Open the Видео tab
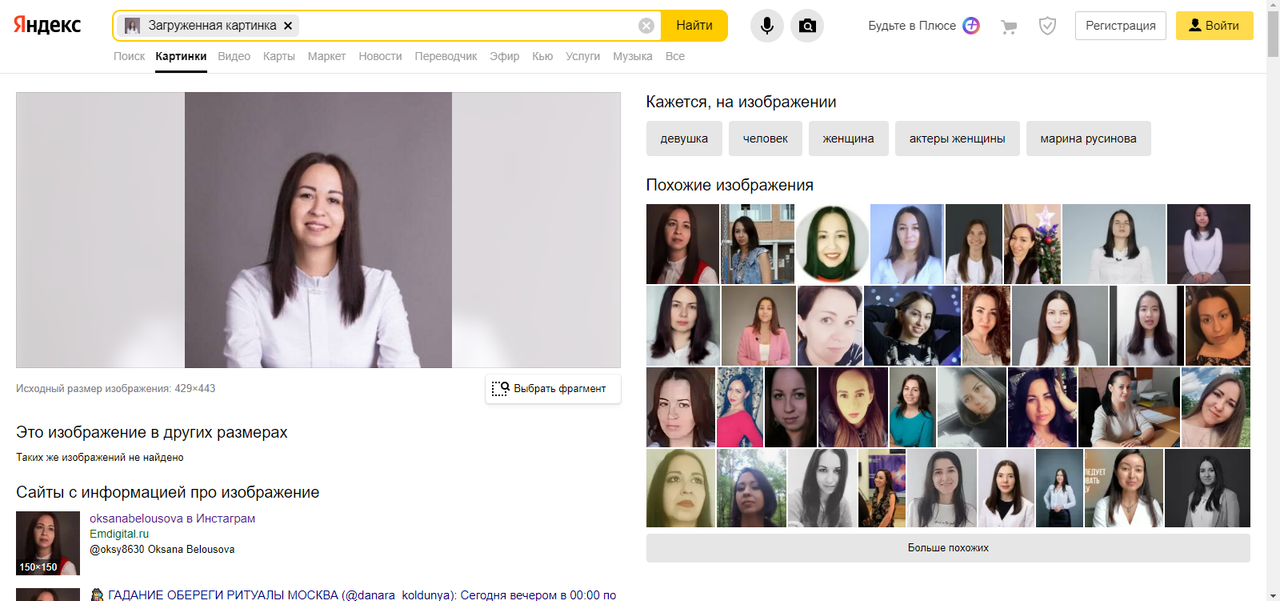This screenshot has height=601, width=1280. 234,56
